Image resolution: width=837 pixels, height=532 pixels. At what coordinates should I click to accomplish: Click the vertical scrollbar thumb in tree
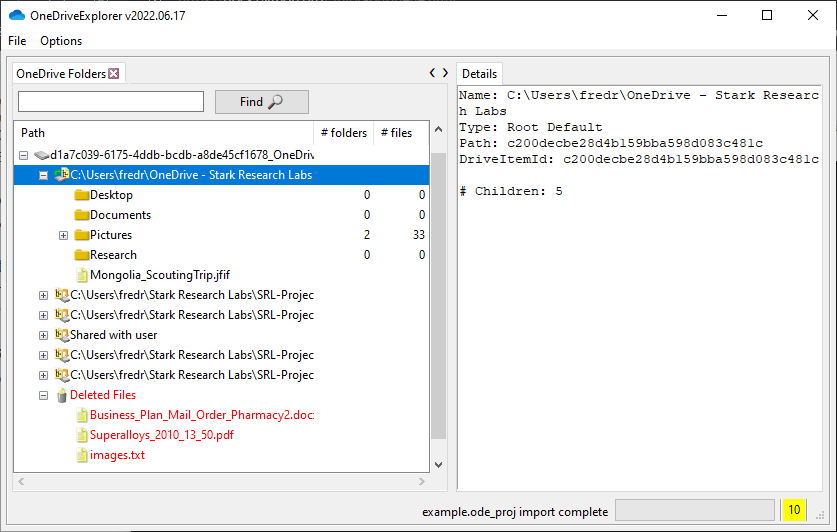coord(438,296)
